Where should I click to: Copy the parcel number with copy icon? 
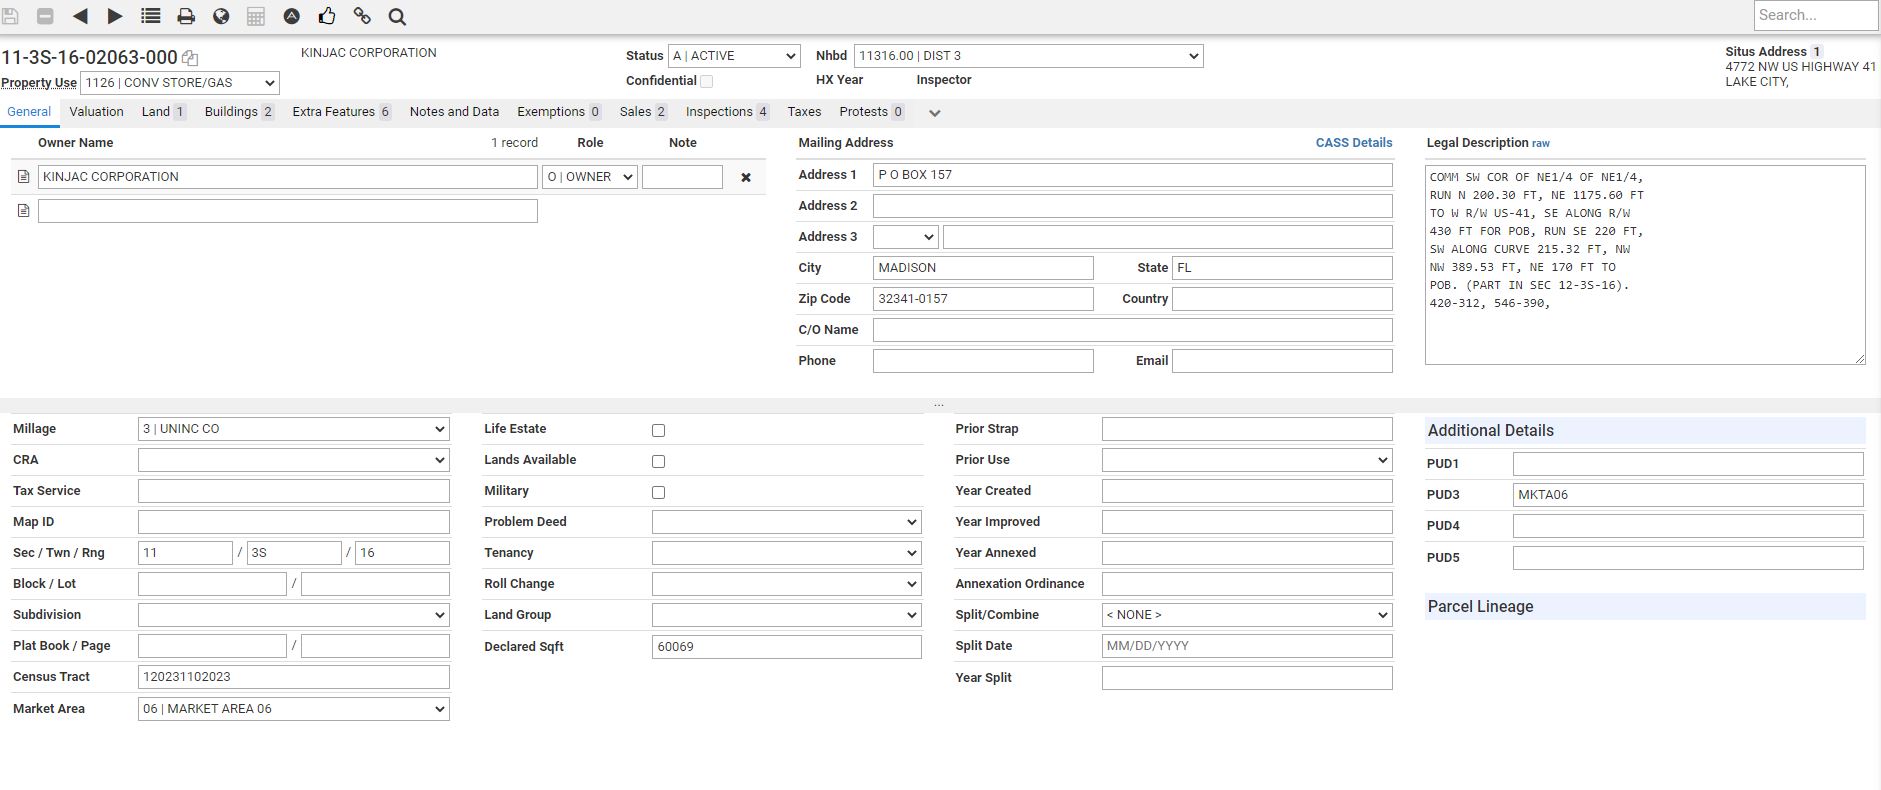click(x=190, y=58)
